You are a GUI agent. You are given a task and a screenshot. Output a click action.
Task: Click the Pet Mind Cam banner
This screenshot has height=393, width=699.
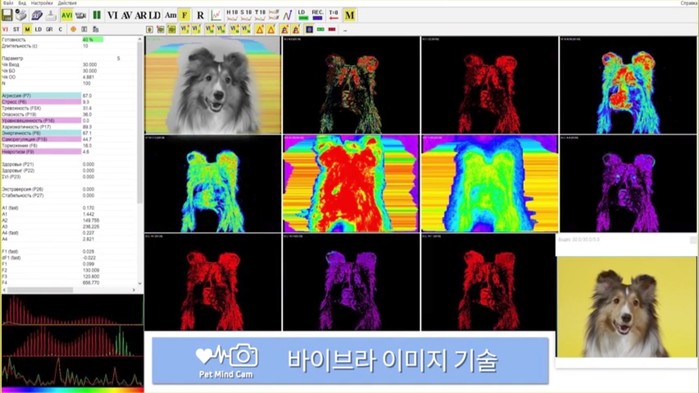click(x=350, y=361)
